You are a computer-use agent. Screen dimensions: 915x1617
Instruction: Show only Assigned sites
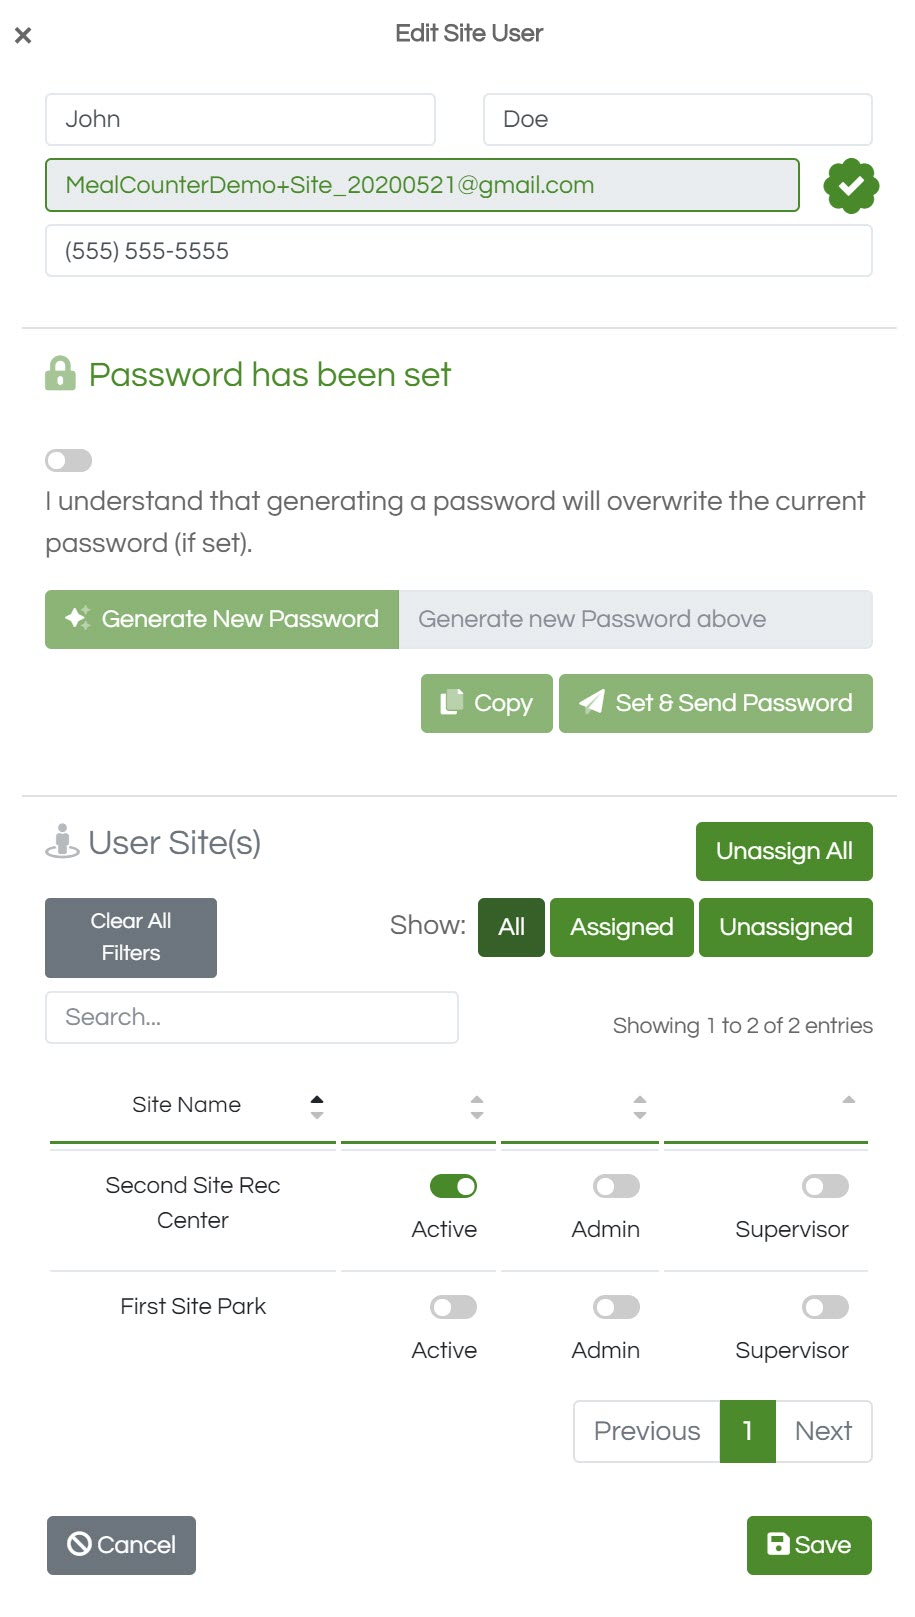point(622,927)
